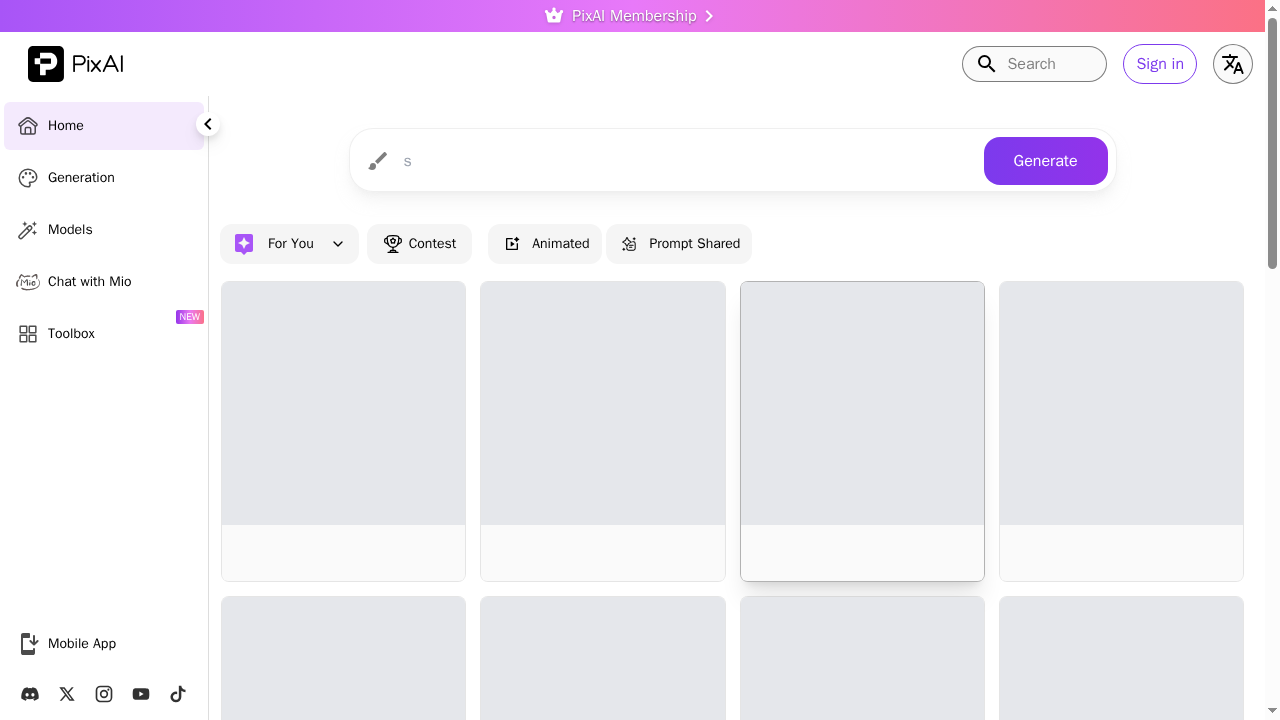
Task: Open the Instagram social link
Action: click(104, 694)
